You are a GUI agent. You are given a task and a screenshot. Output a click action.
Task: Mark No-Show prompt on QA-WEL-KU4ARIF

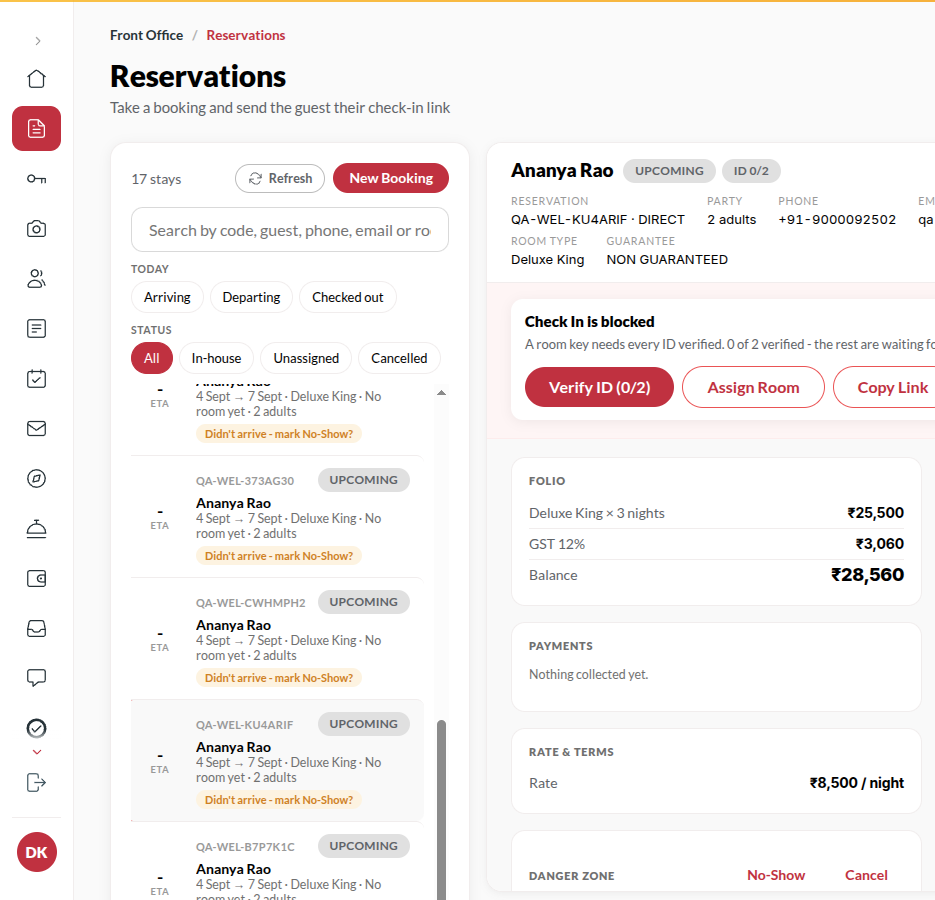(278, 800)
